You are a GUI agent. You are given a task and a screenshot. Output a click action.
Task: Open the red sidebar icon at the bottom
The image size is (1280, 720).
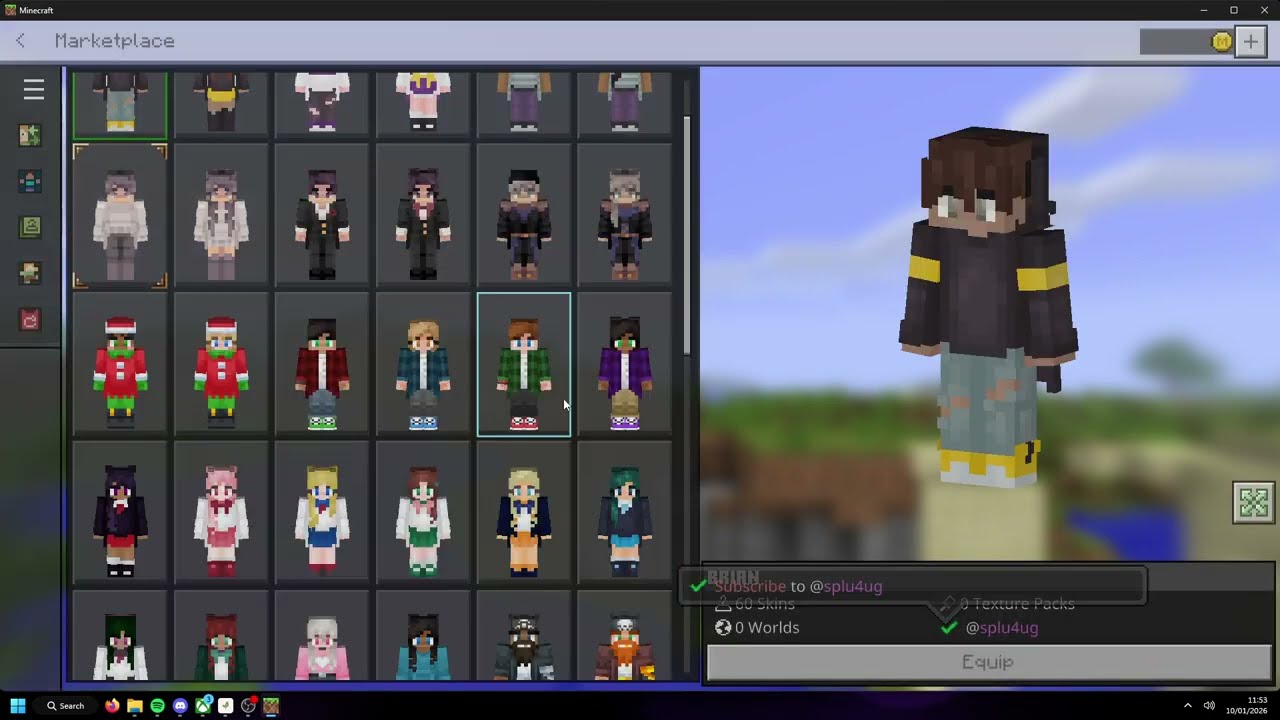(x=30, y=319)
